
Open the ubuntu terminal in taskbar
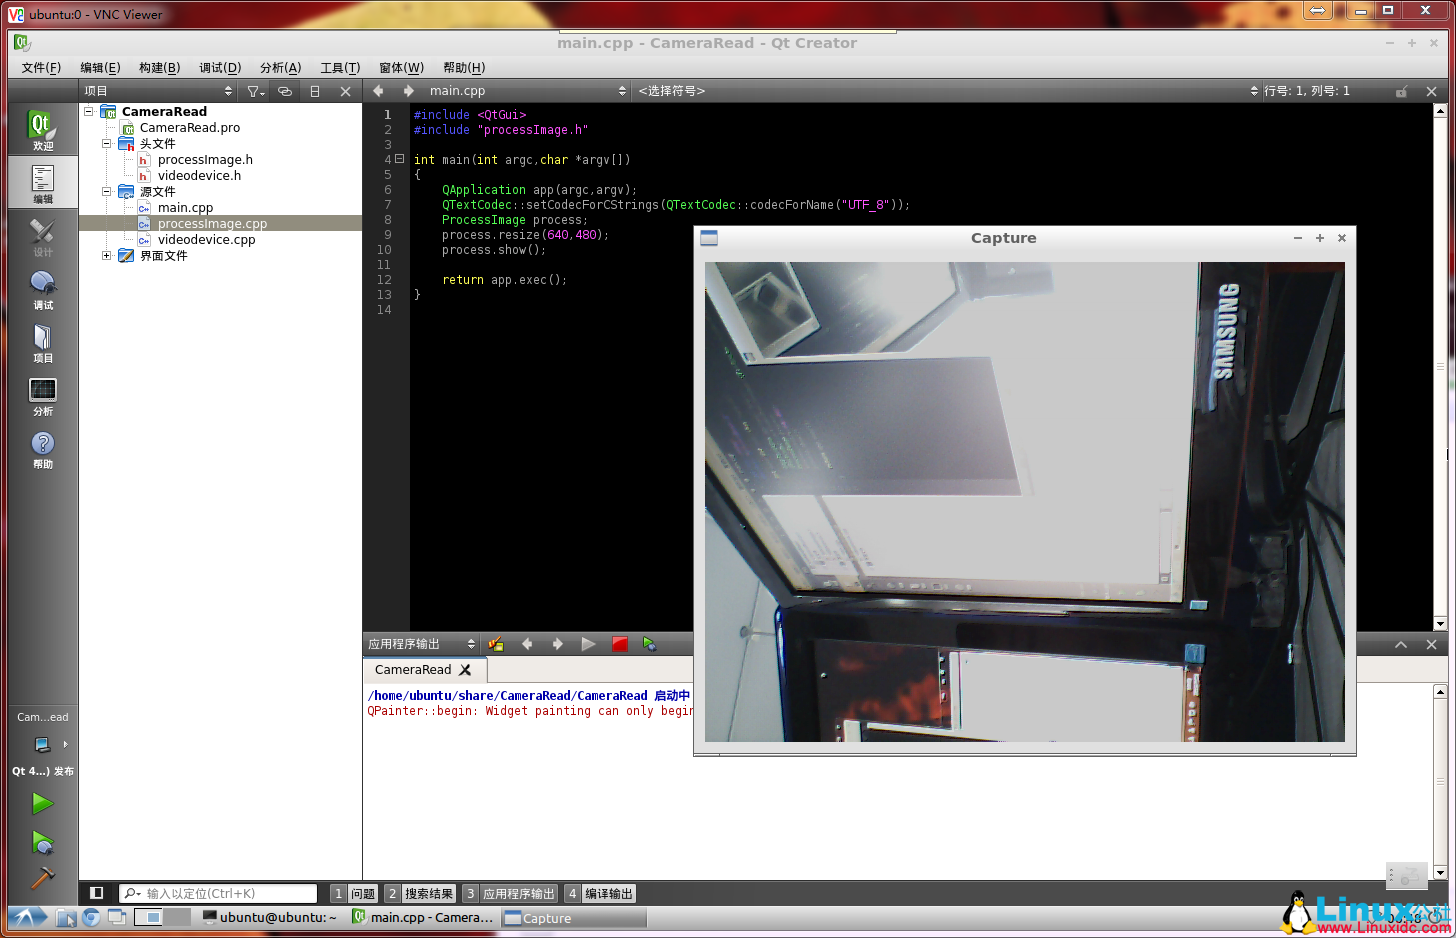point(270,917)
